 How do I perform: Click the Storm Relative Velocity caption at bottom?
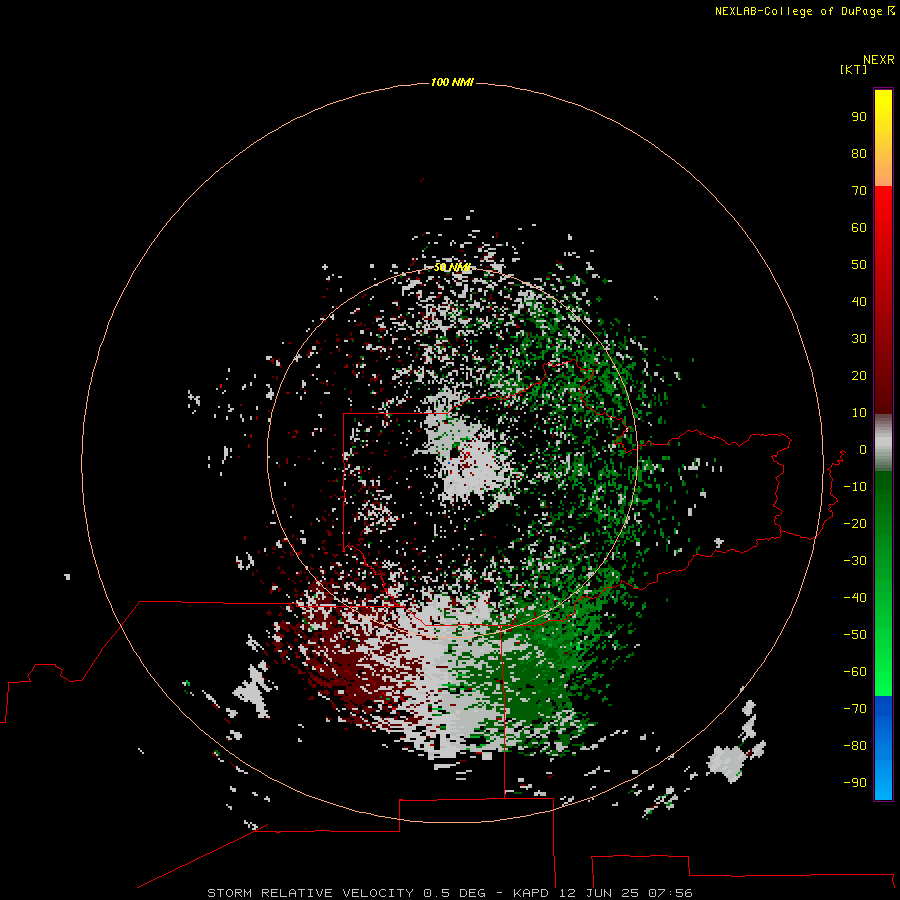[x=450, y=893]
